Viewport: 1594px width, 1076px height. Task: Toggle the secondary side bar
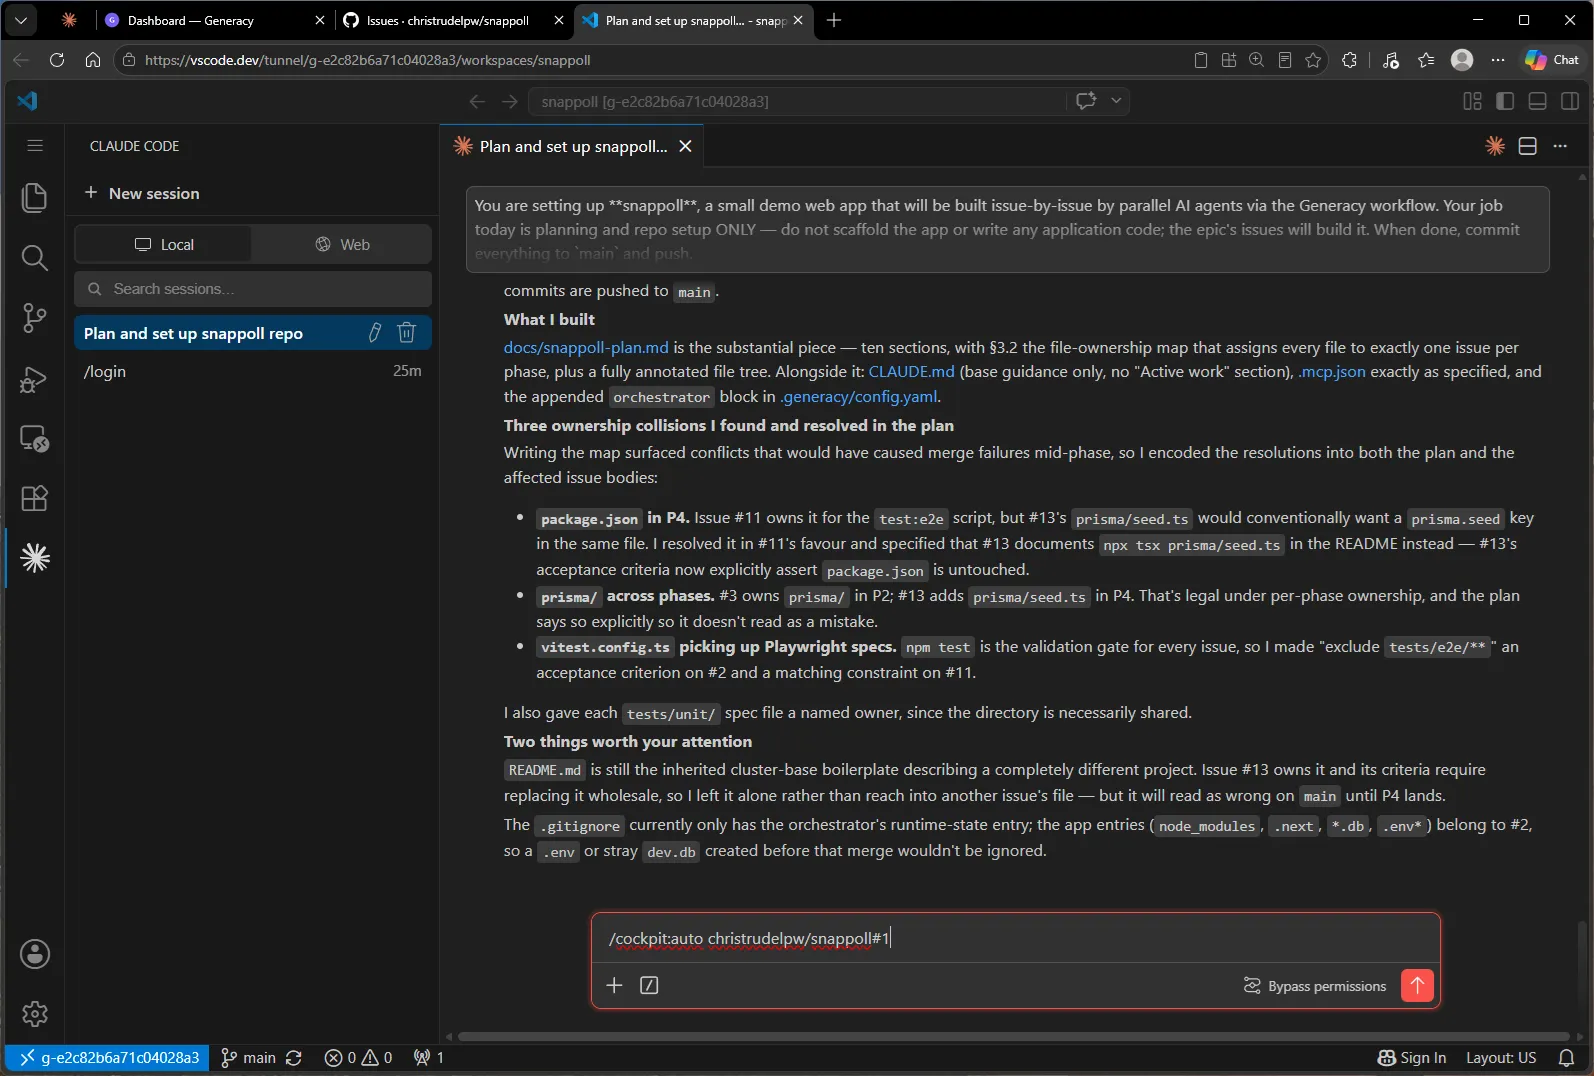(1570, 101)
